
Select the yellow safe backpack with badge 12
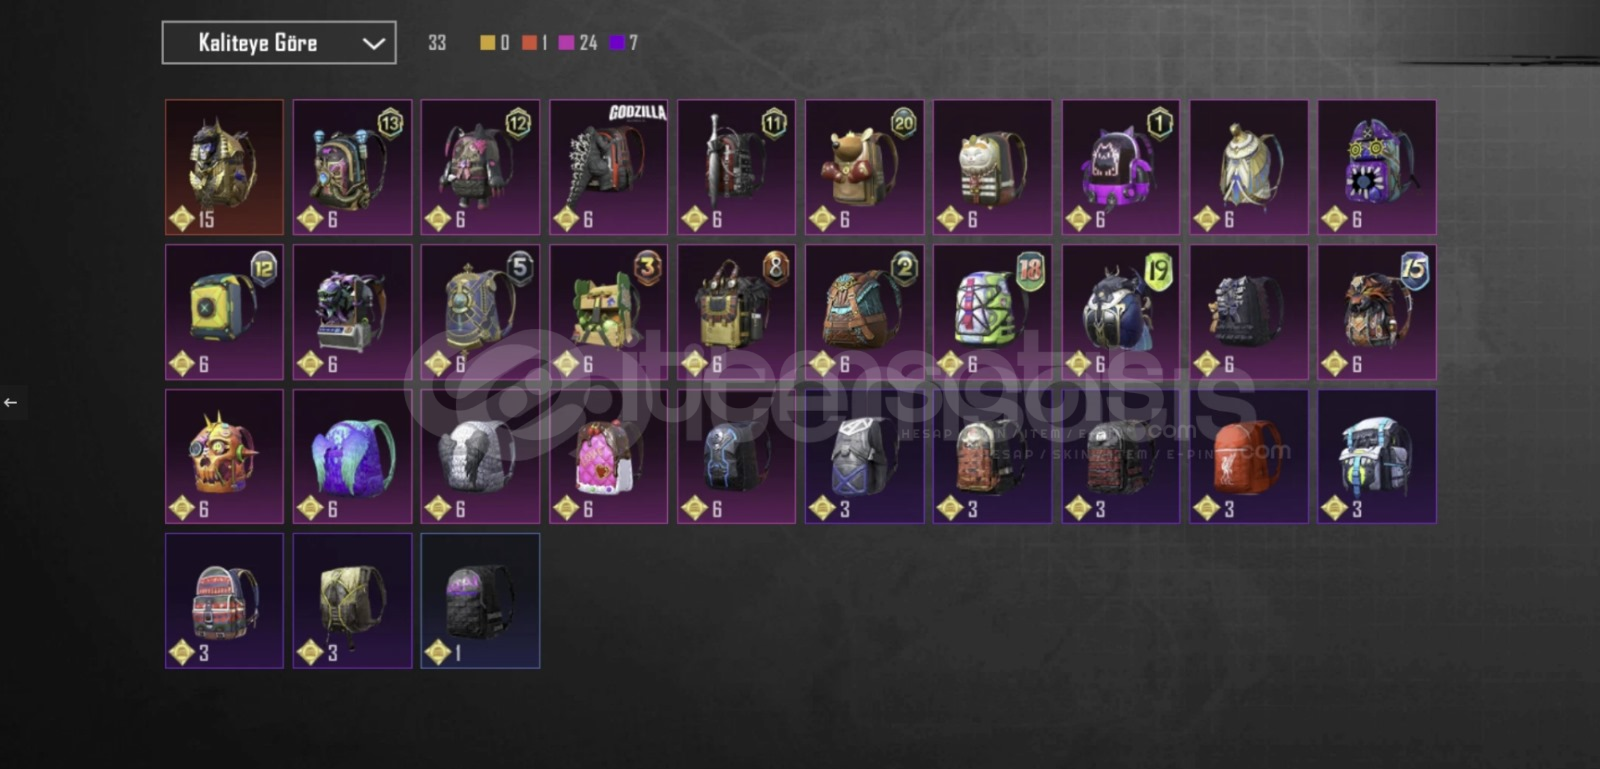[x=224, y=312]
